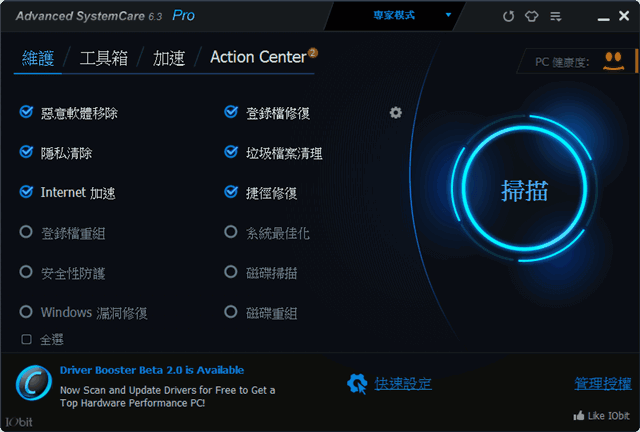The width and height of the screenshot is (640, 432).
Task: Open the 專家模式 mode selector
Action: (x=394, y=16)
